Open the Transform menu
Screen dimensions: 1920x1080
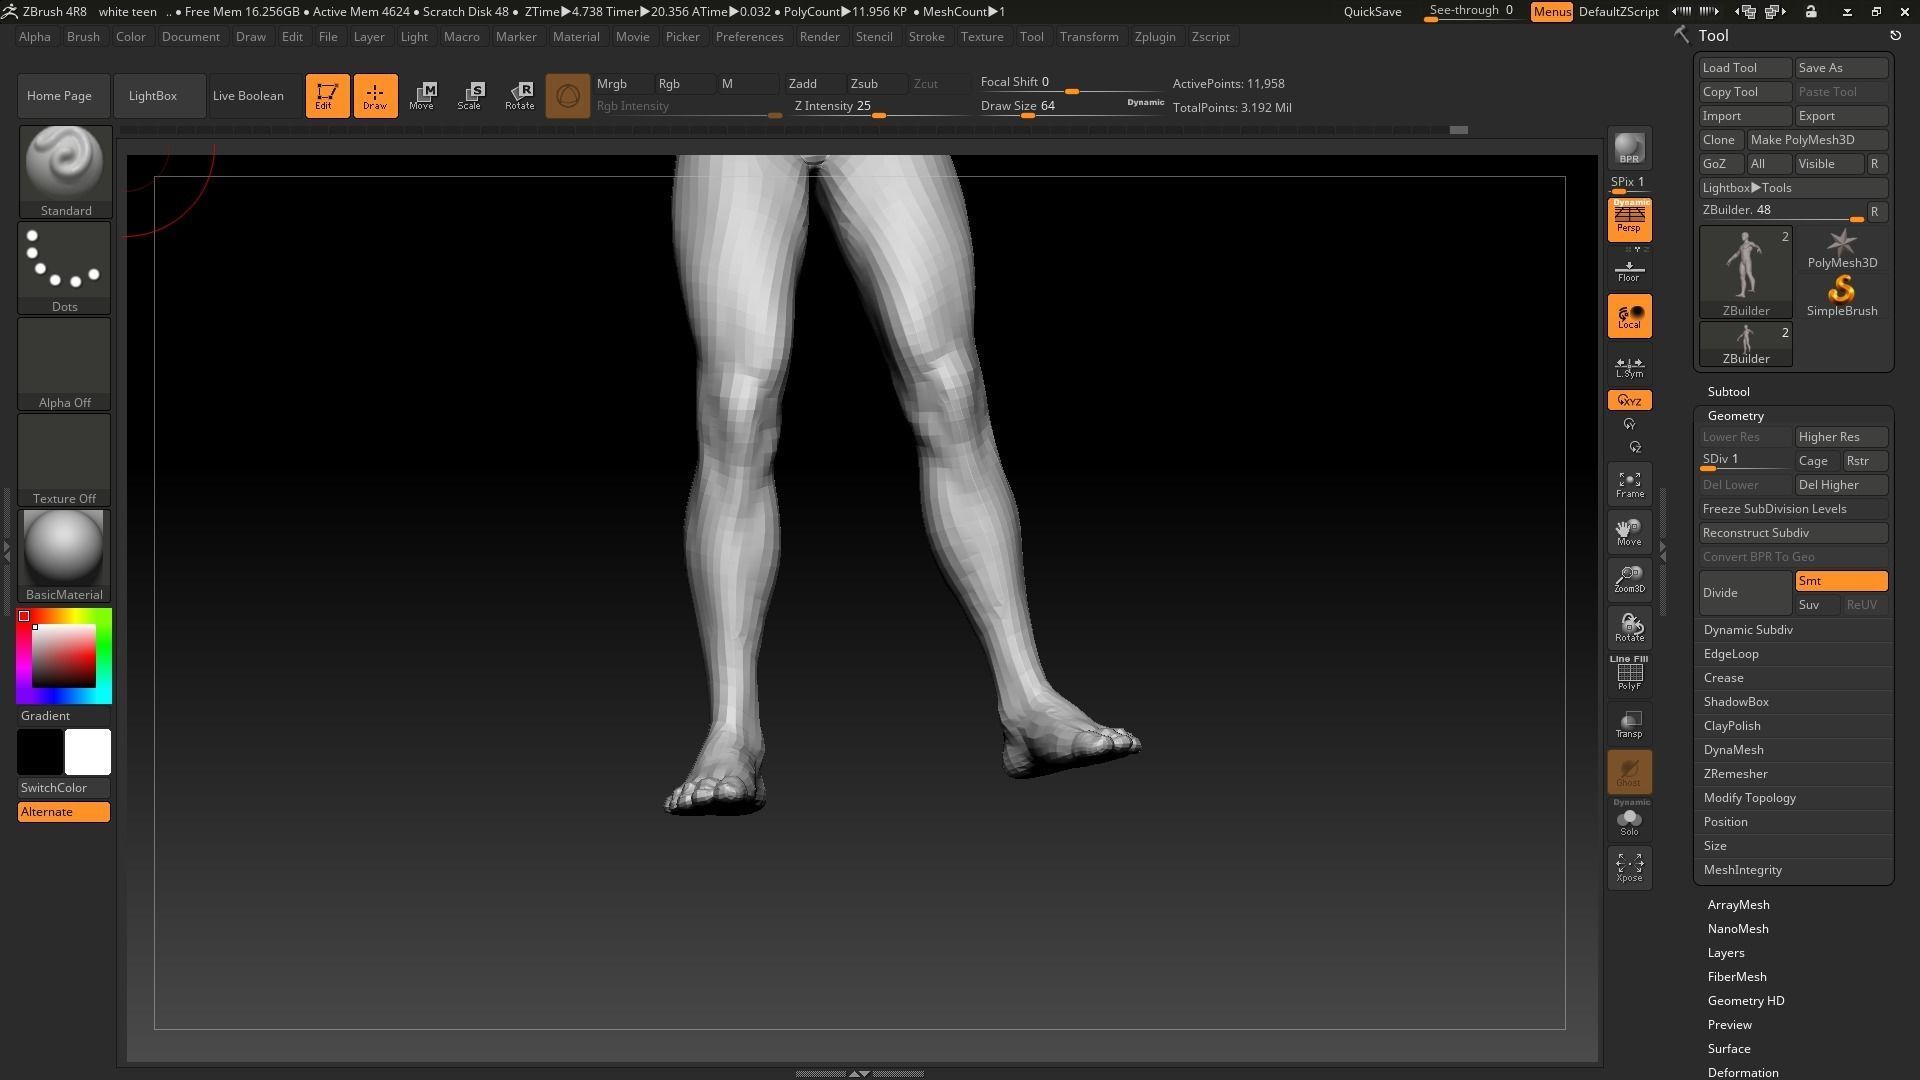pyautogui.click(x=1089, y=37)
